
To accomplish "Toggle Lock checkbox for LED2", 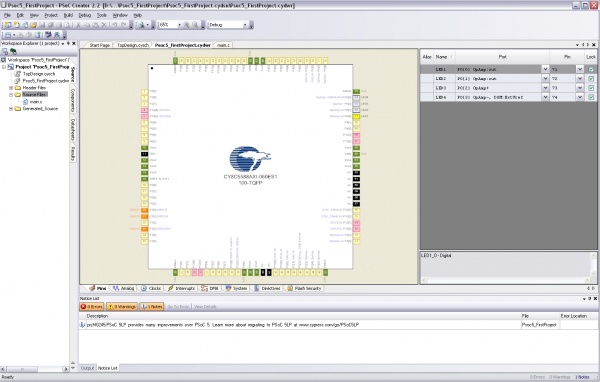I will [x=591, y=78].
